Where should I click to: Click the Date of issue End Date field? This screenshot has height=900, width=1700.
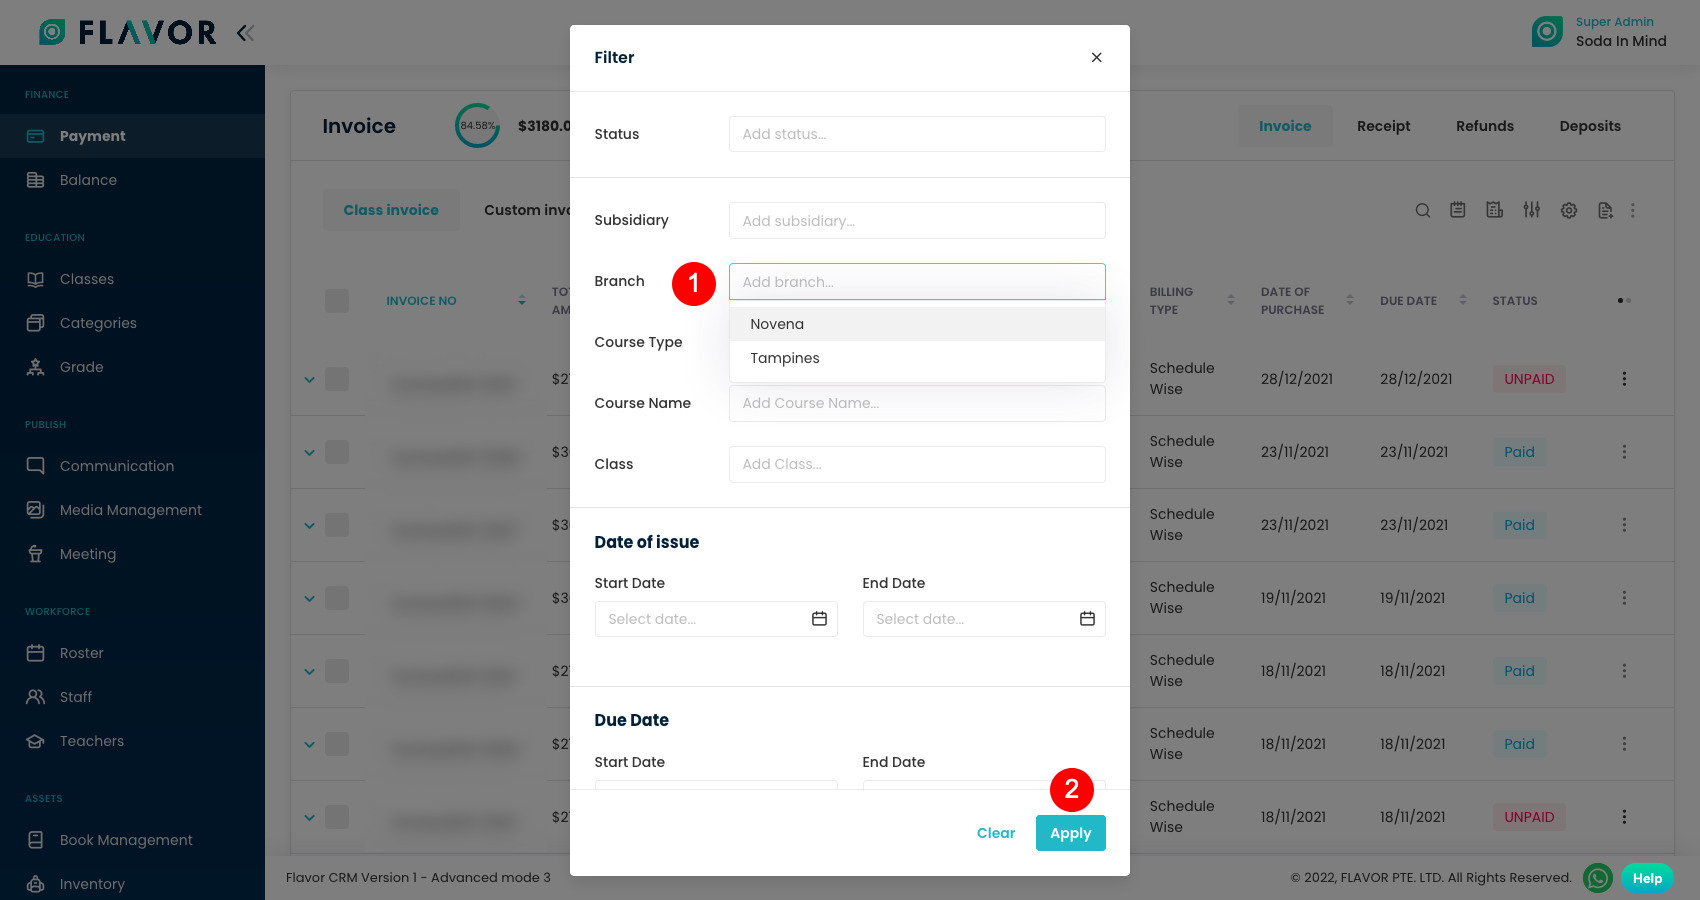tap(984, 619)
